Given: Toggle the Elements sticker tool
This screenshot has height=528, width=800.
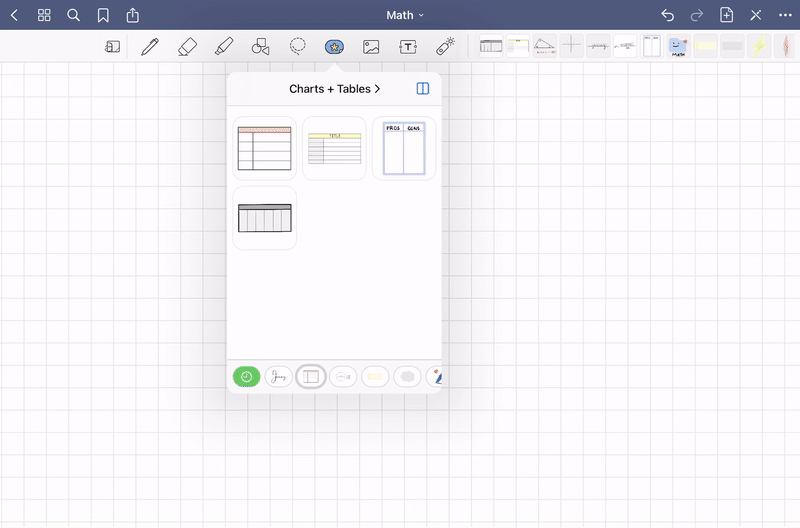Looking at the screenshot, I should pyautogui.click(x=334, y=46).
